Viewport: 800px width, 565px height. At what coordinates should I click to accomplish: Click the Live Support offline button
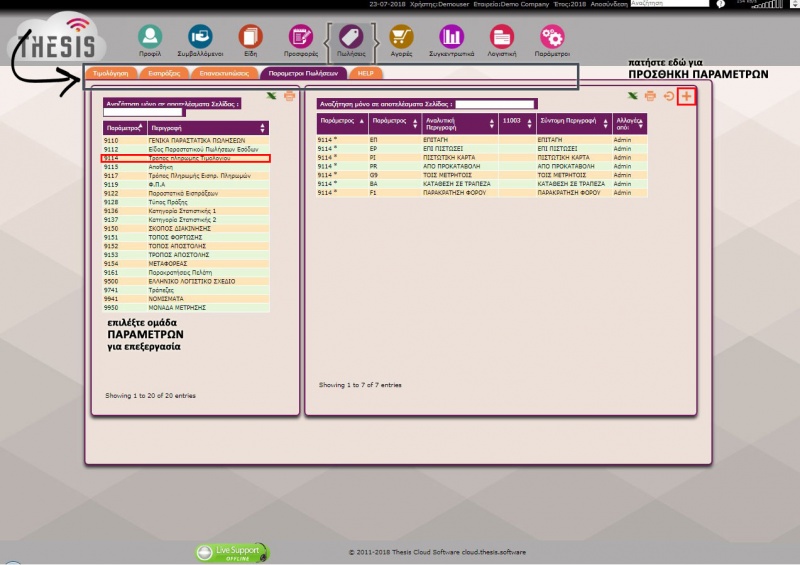[x=232, y=551]
